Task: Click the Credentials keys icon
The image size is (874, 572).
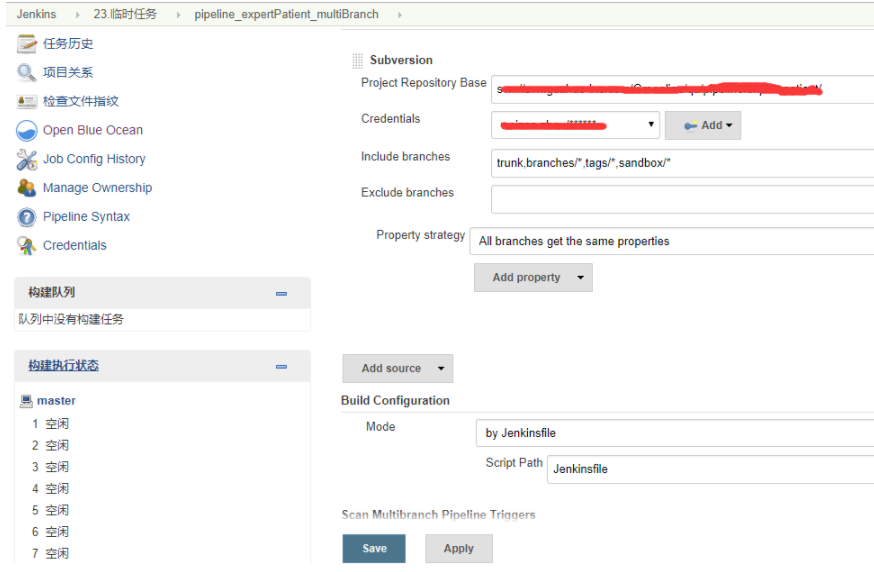Action: coord(27,245)
